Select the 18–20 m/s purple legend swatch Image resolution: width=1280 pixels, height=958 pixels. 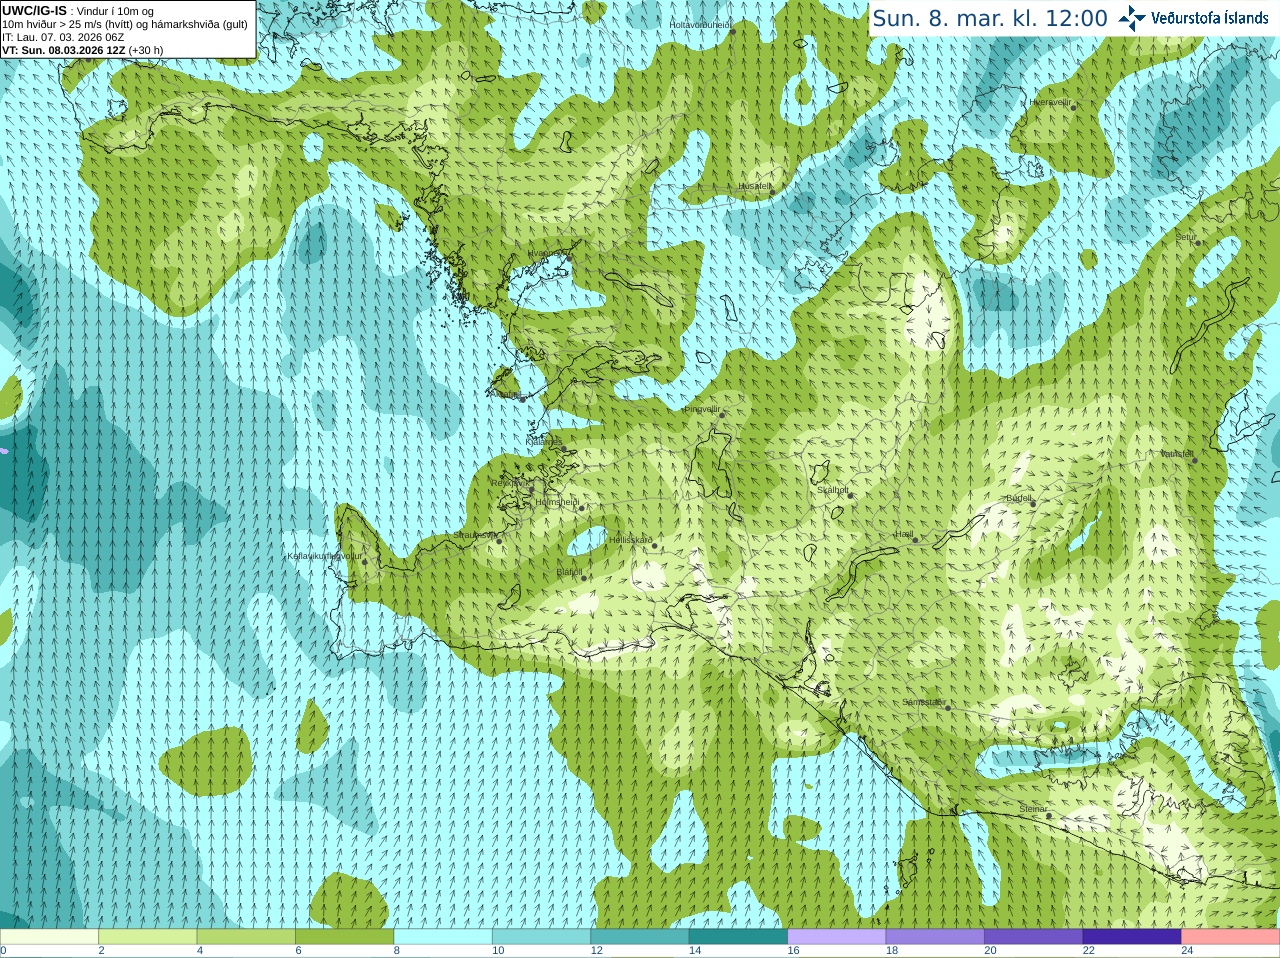pos(935,937)
